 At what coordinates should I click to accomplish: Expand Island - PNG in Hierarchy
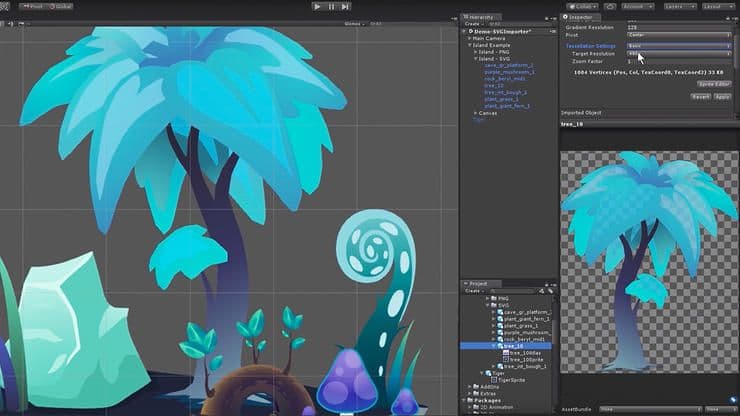476,52
